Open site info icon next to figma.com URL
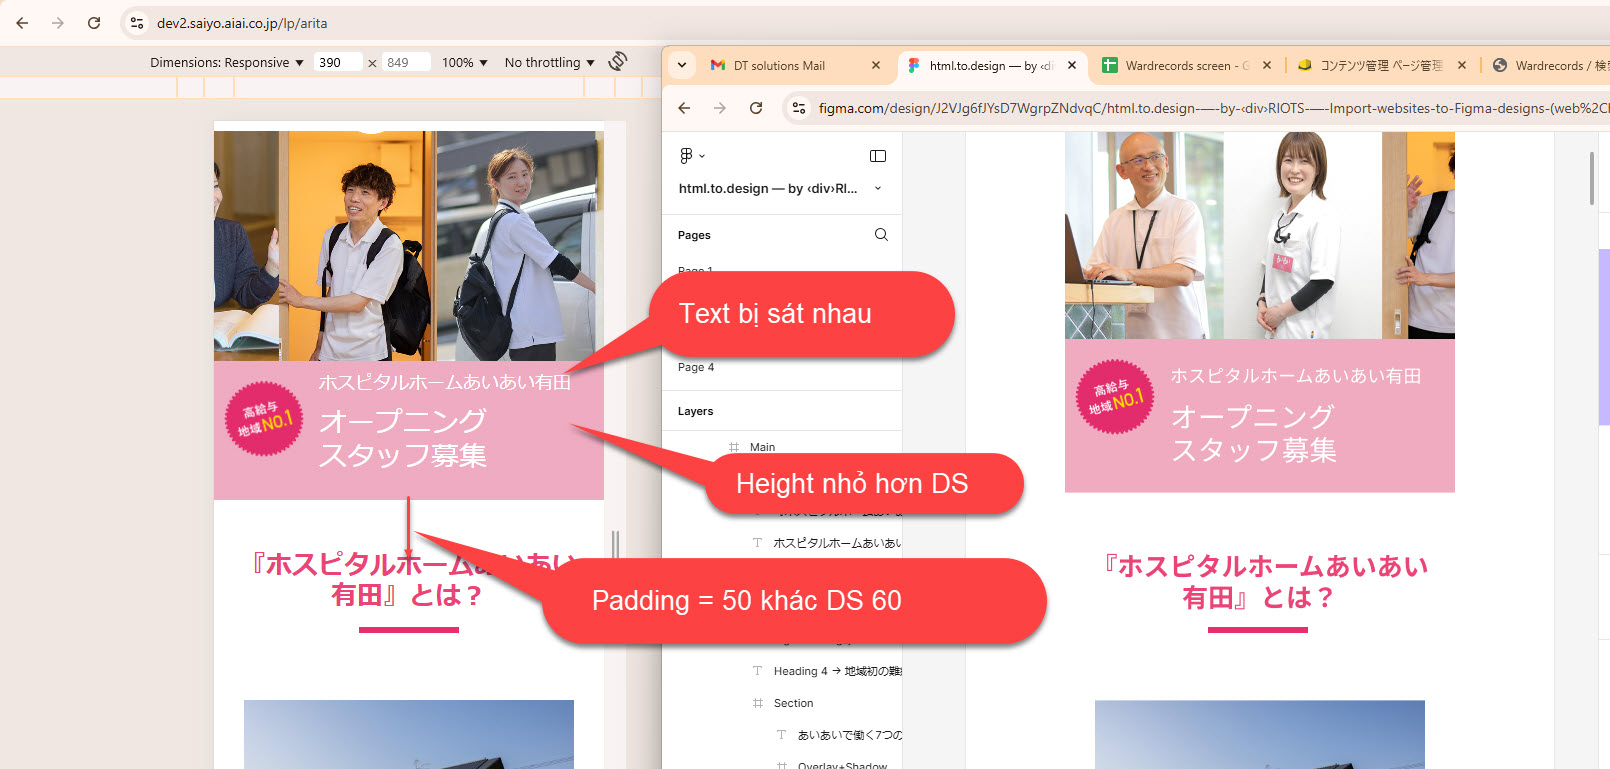The height and width of the screenshot is (769, 1610). pyautogui.click(x=798, y=108)
